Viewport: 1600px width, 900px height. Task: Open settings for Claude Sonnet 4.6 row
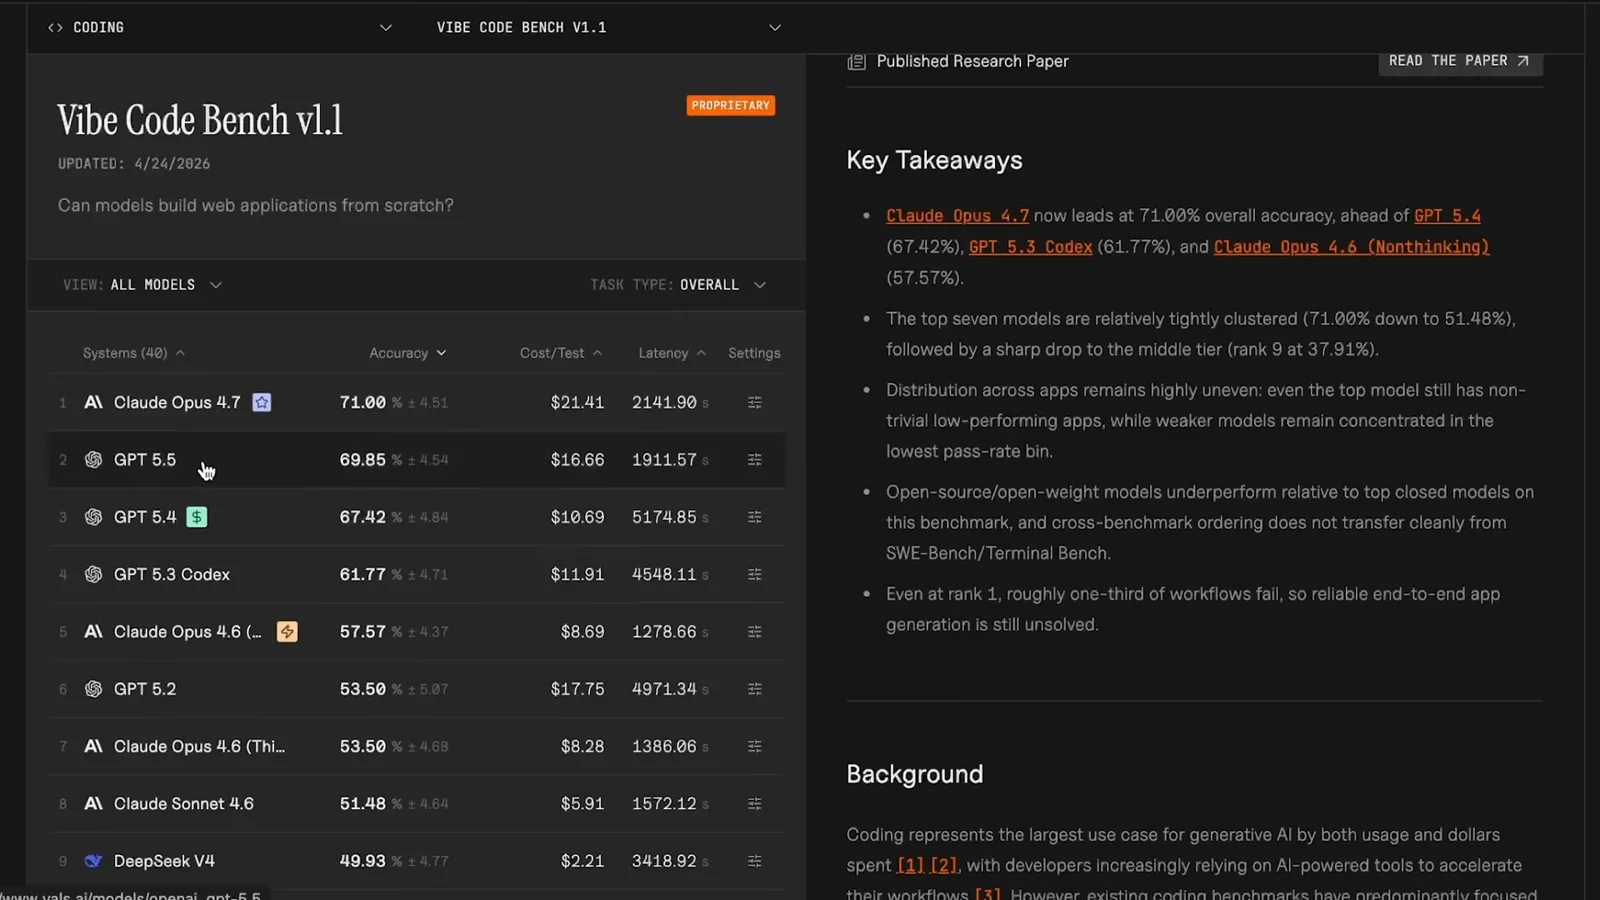[755, 804]
